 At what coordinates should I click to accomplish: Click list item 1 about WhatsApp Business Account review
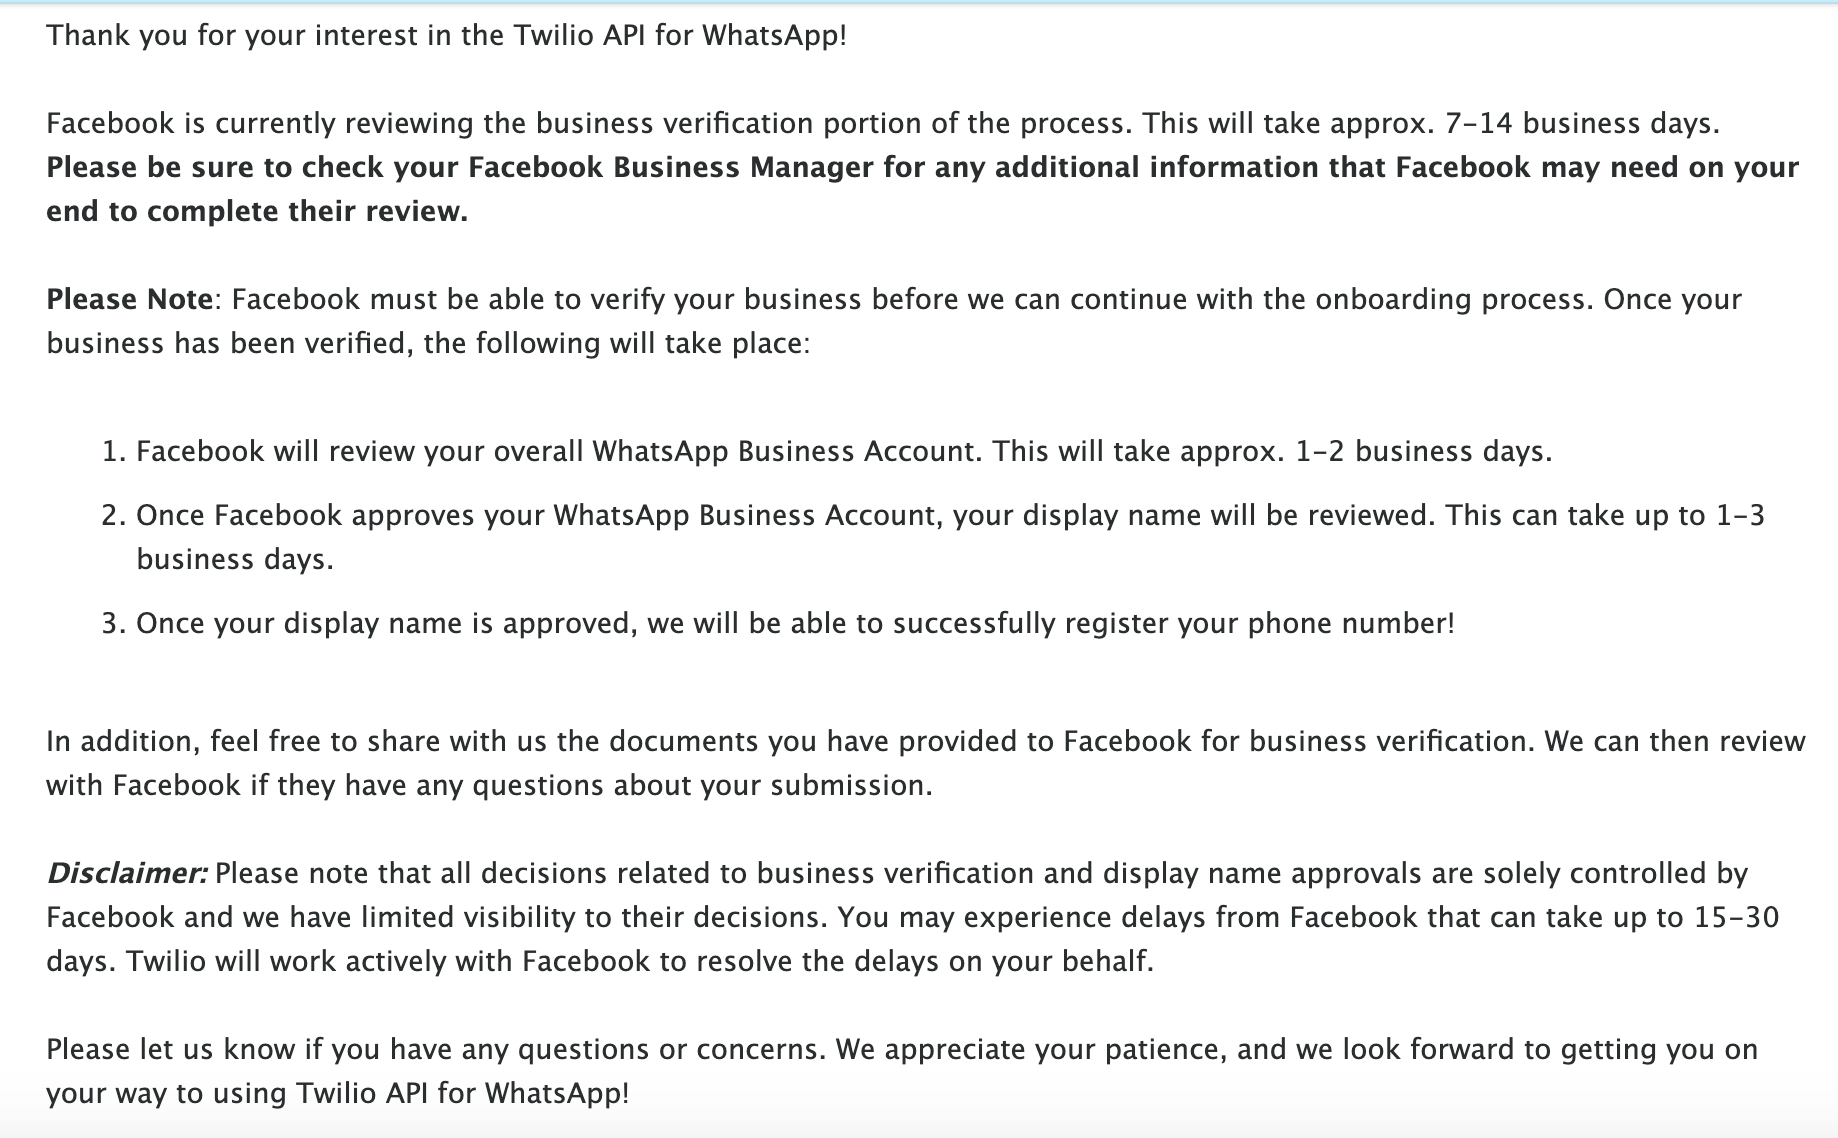click(x=843, y=452)
